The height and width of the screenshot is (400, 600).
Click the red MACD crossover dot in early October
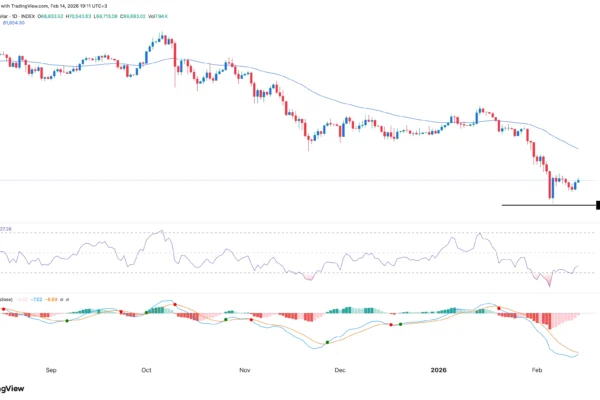[x=175, y=304]
